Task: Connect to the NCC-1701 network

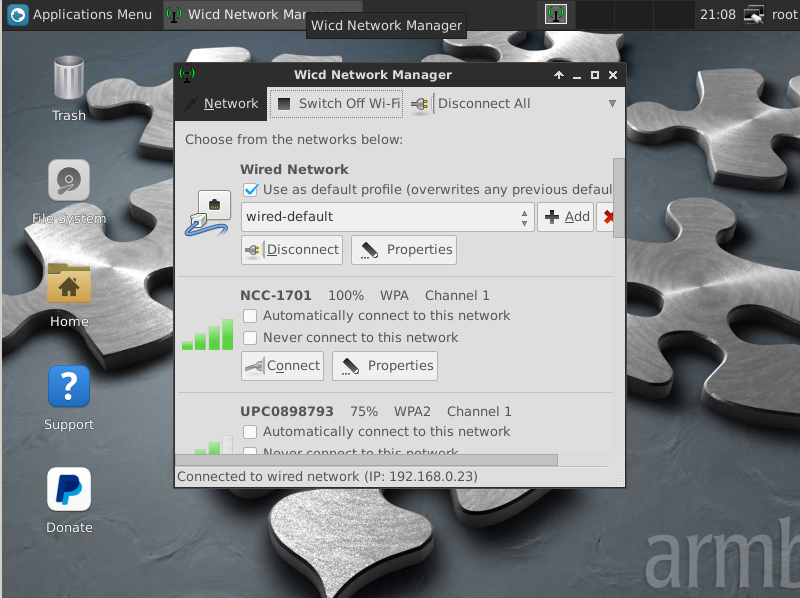Action: [282, 366]
